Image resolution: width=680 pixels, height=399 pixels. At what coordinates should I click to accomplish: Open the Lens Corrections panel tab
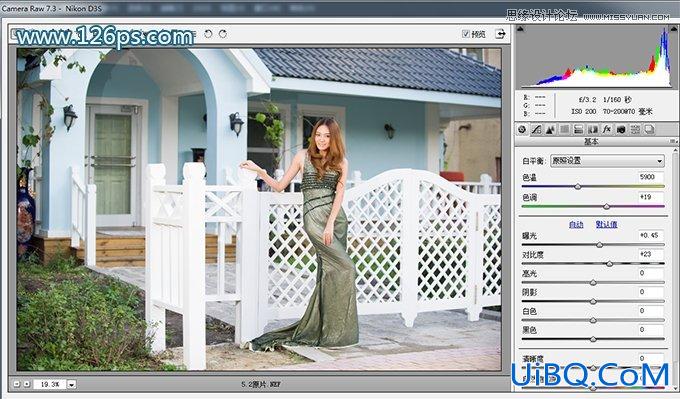point(592,129)
